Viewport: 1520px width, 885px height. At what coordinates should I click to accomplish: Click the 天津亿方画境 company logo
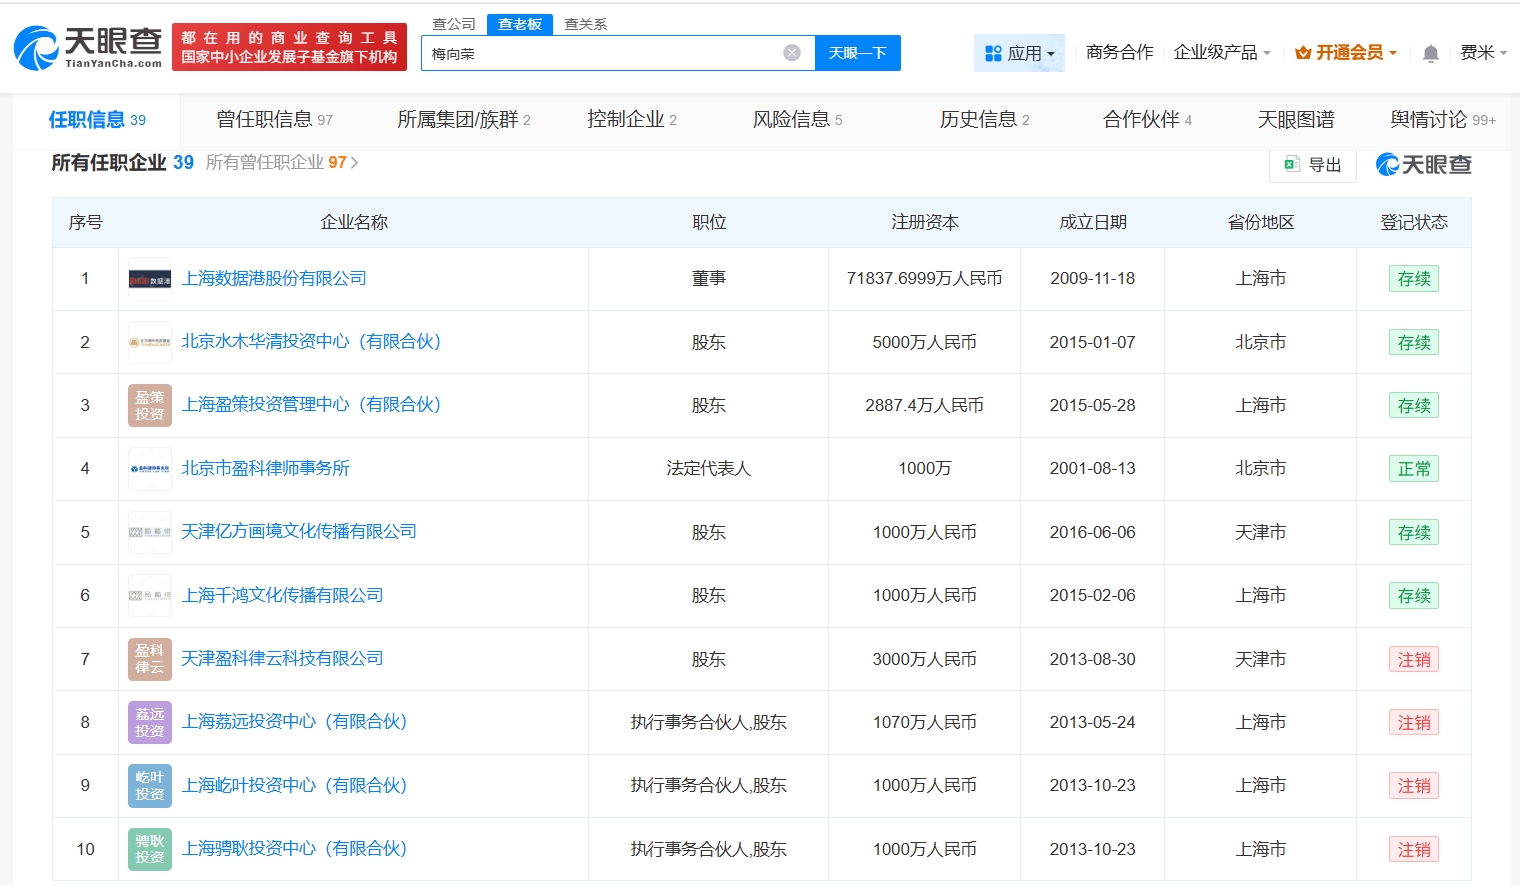point(150,532)
